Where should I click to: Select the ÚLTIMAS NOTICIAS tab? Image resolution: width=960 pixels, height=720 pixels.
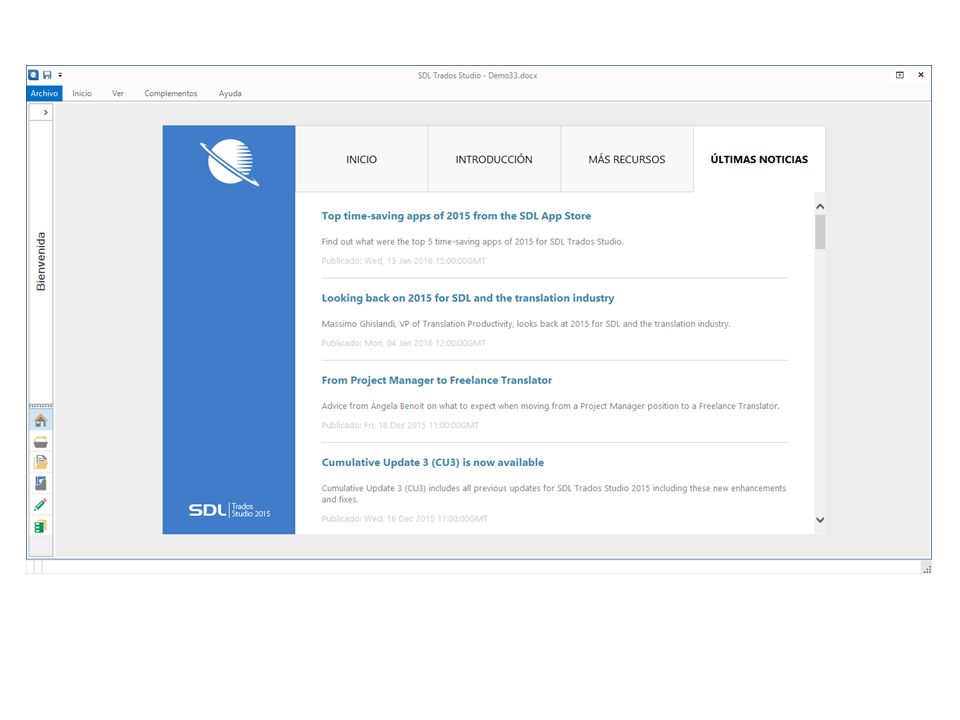click(x=759, y=159)
